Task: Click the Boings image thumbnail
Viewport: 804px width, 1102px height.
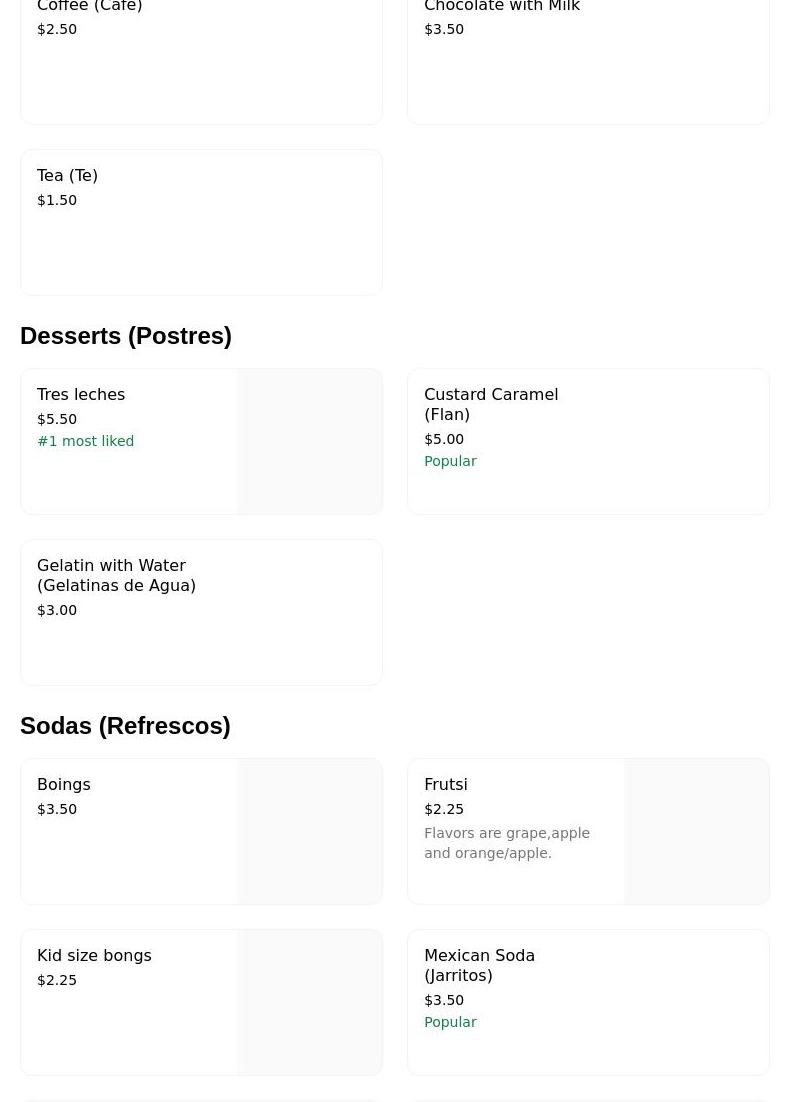Action: tap(310, 832)
